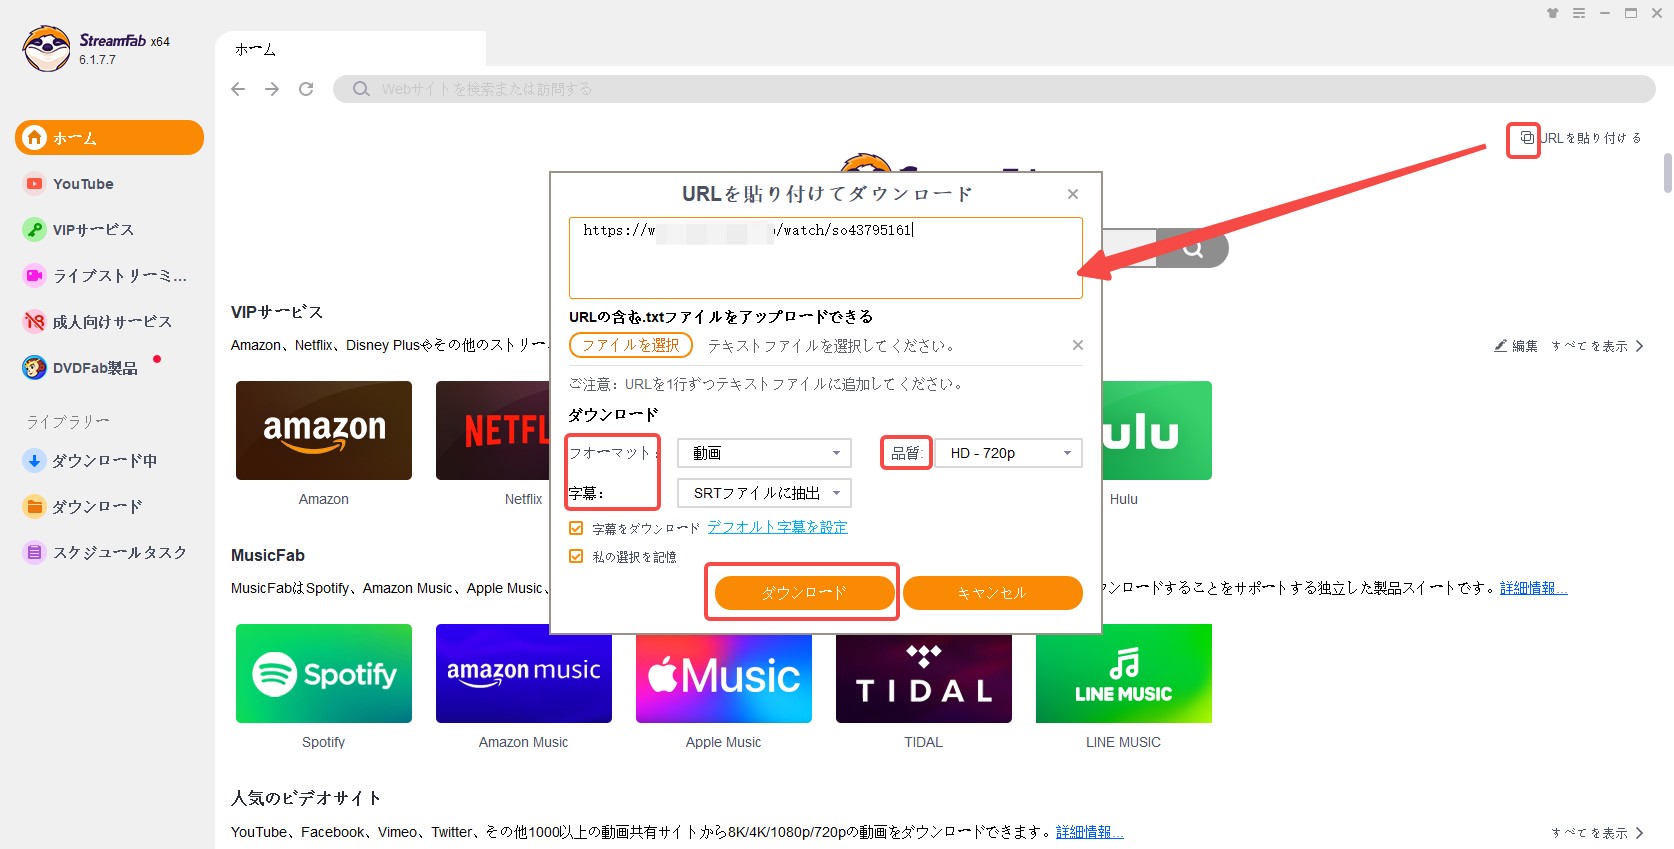Click the vertical scrollbar thumb on the right

point(1668,172)
